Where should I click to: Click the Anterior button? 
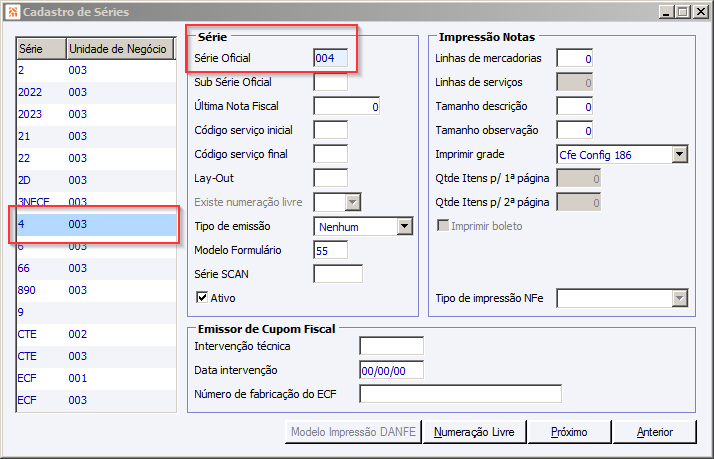tap(654, 432)
